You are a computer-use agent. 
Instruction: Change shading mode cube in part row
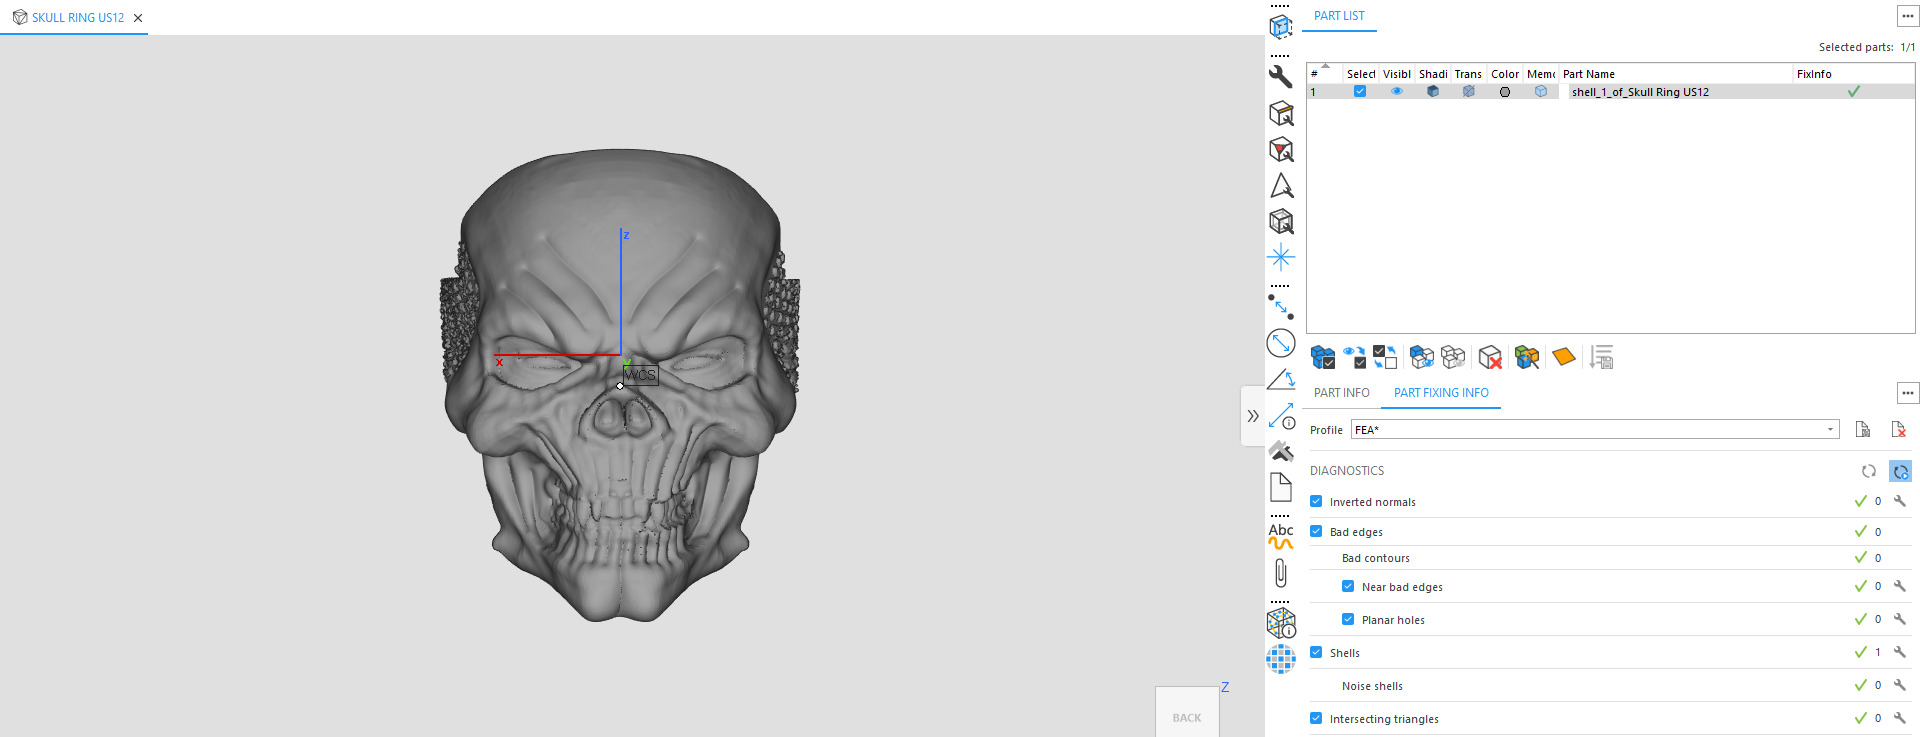pos(1433,91)
